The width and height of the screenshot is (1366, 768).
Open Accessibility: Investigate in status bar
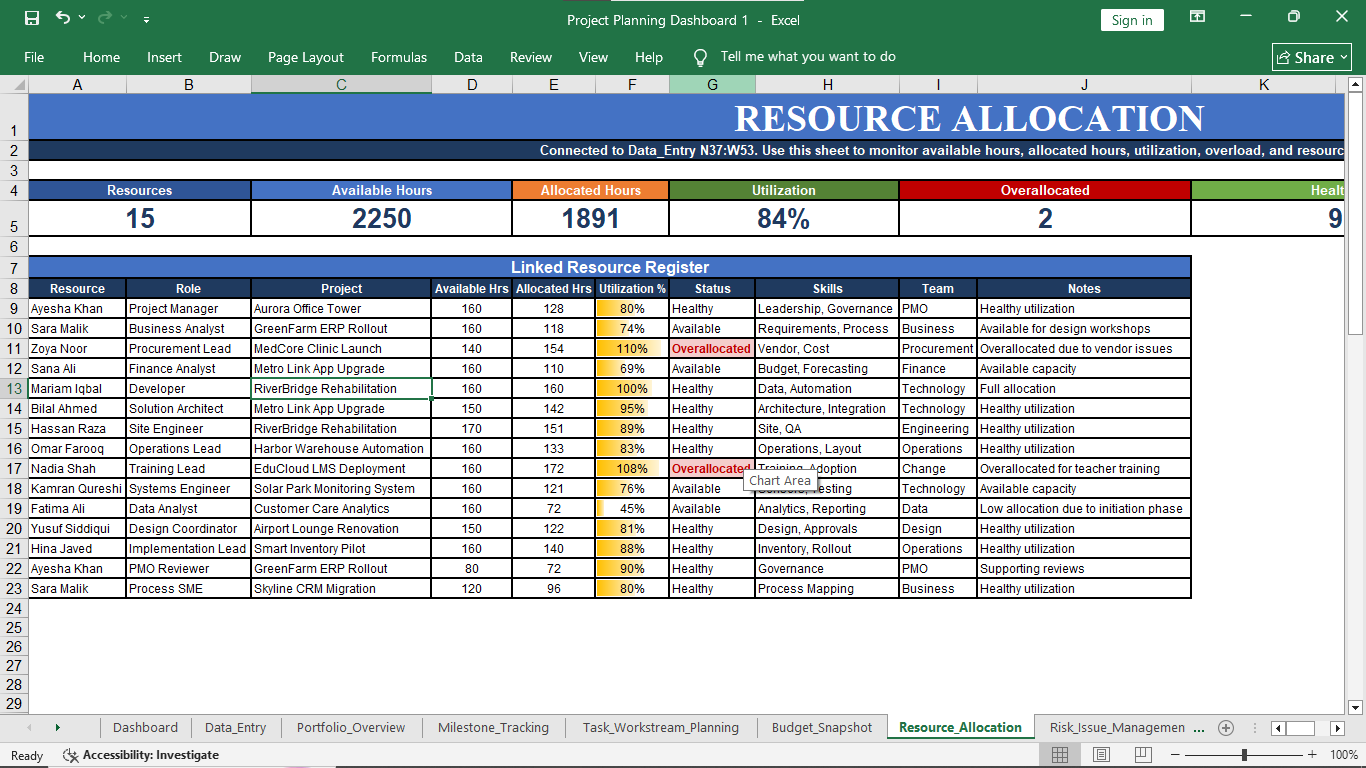(141, 755)
